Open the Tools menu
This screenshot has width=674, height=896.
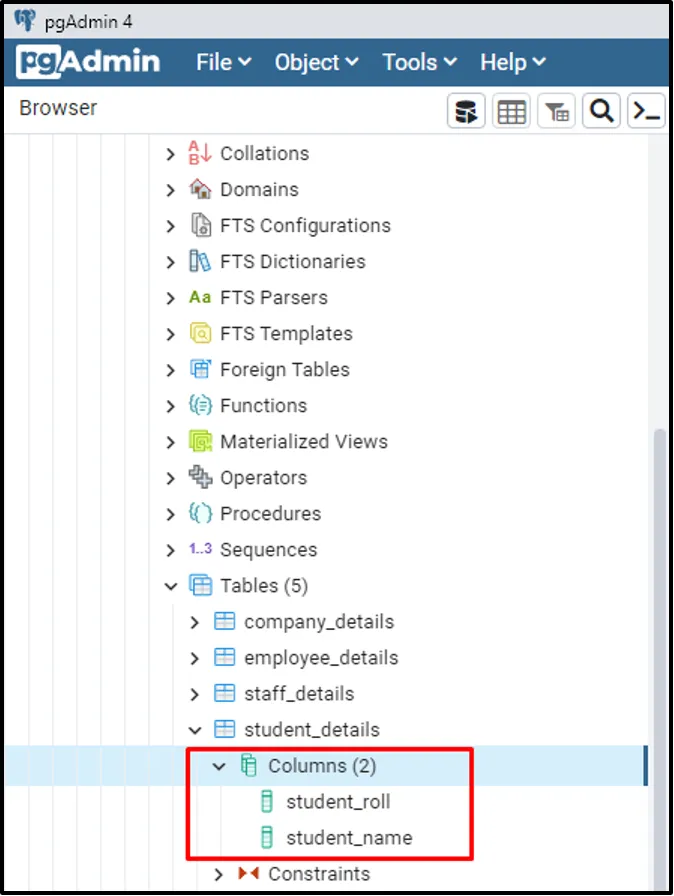[x=419, y=62]
